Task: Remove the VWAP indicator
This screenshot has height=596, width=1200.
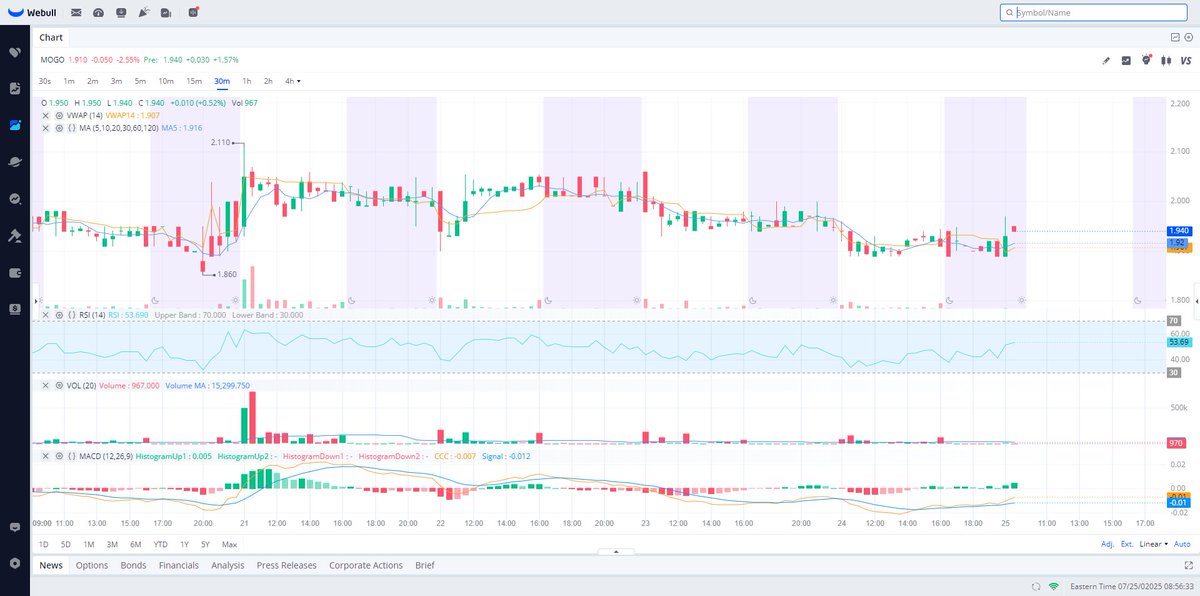Action: [x=46, y=115]
